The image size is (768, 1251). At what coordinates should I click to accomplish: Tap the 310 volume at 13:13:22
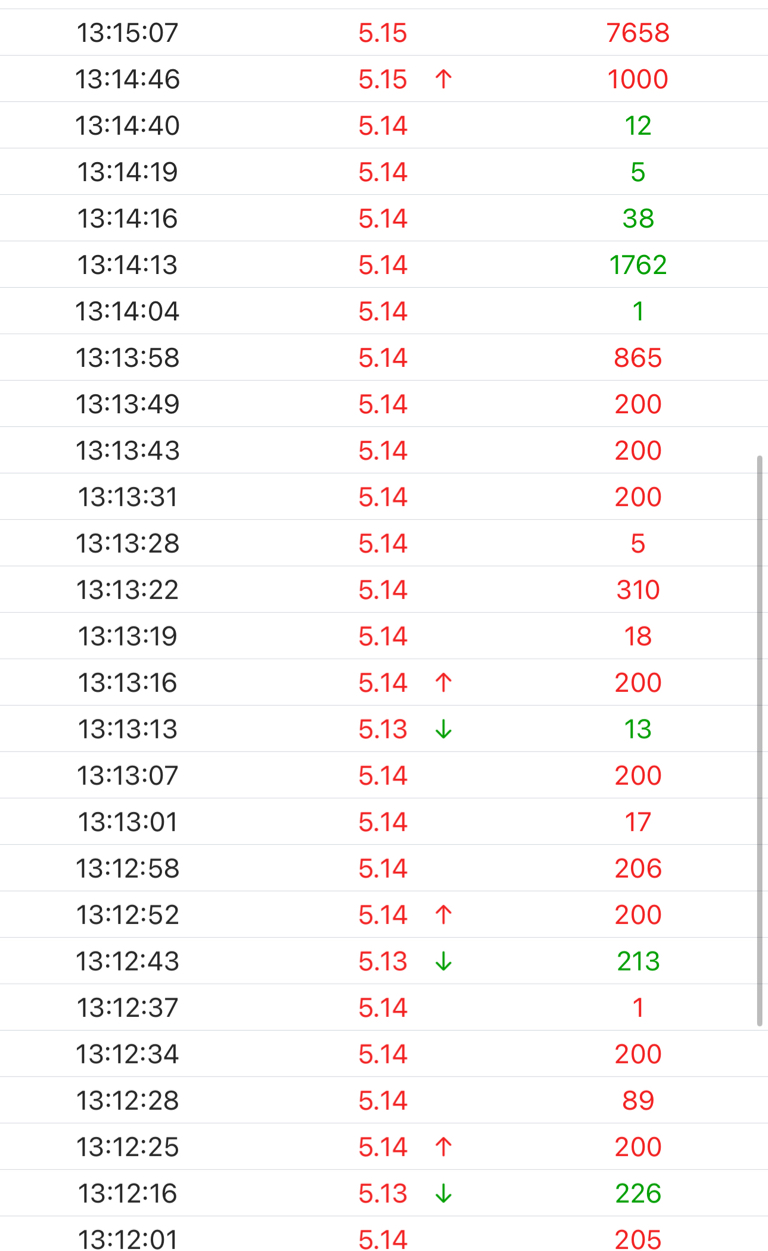pos(638,590)
